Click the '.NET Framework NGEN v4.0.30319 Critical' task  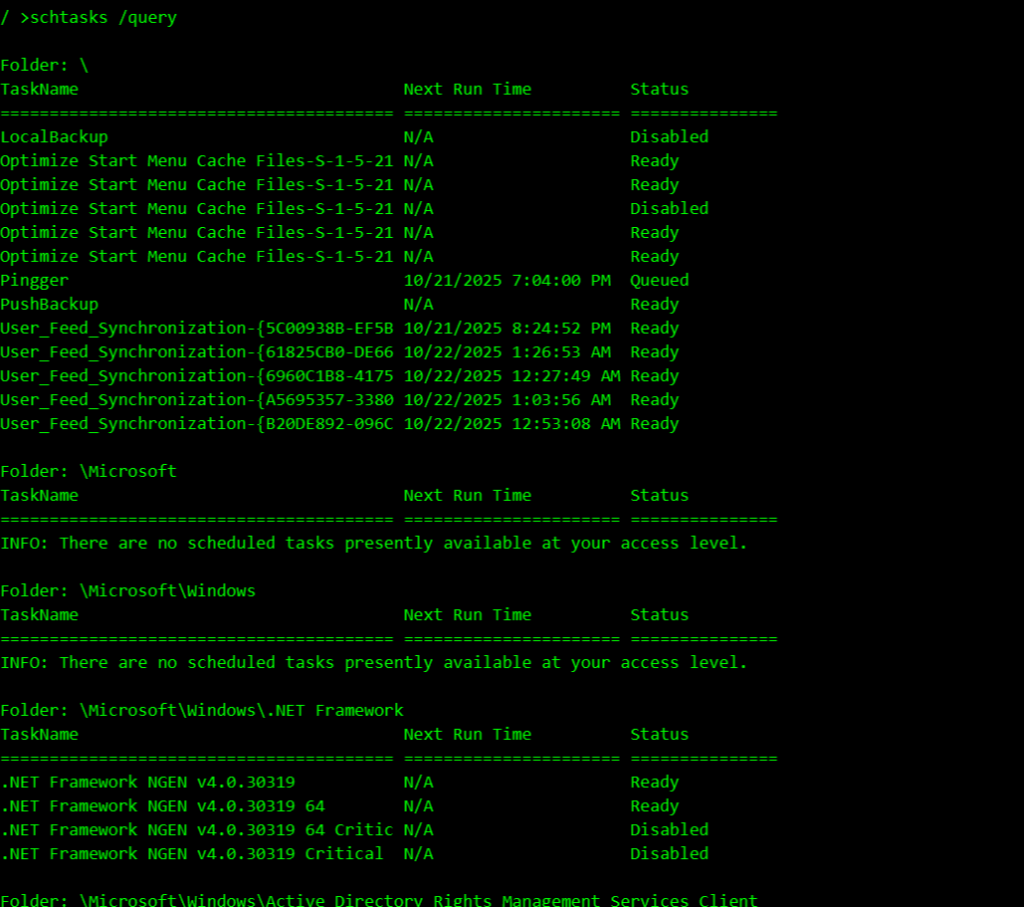point(191,855)
